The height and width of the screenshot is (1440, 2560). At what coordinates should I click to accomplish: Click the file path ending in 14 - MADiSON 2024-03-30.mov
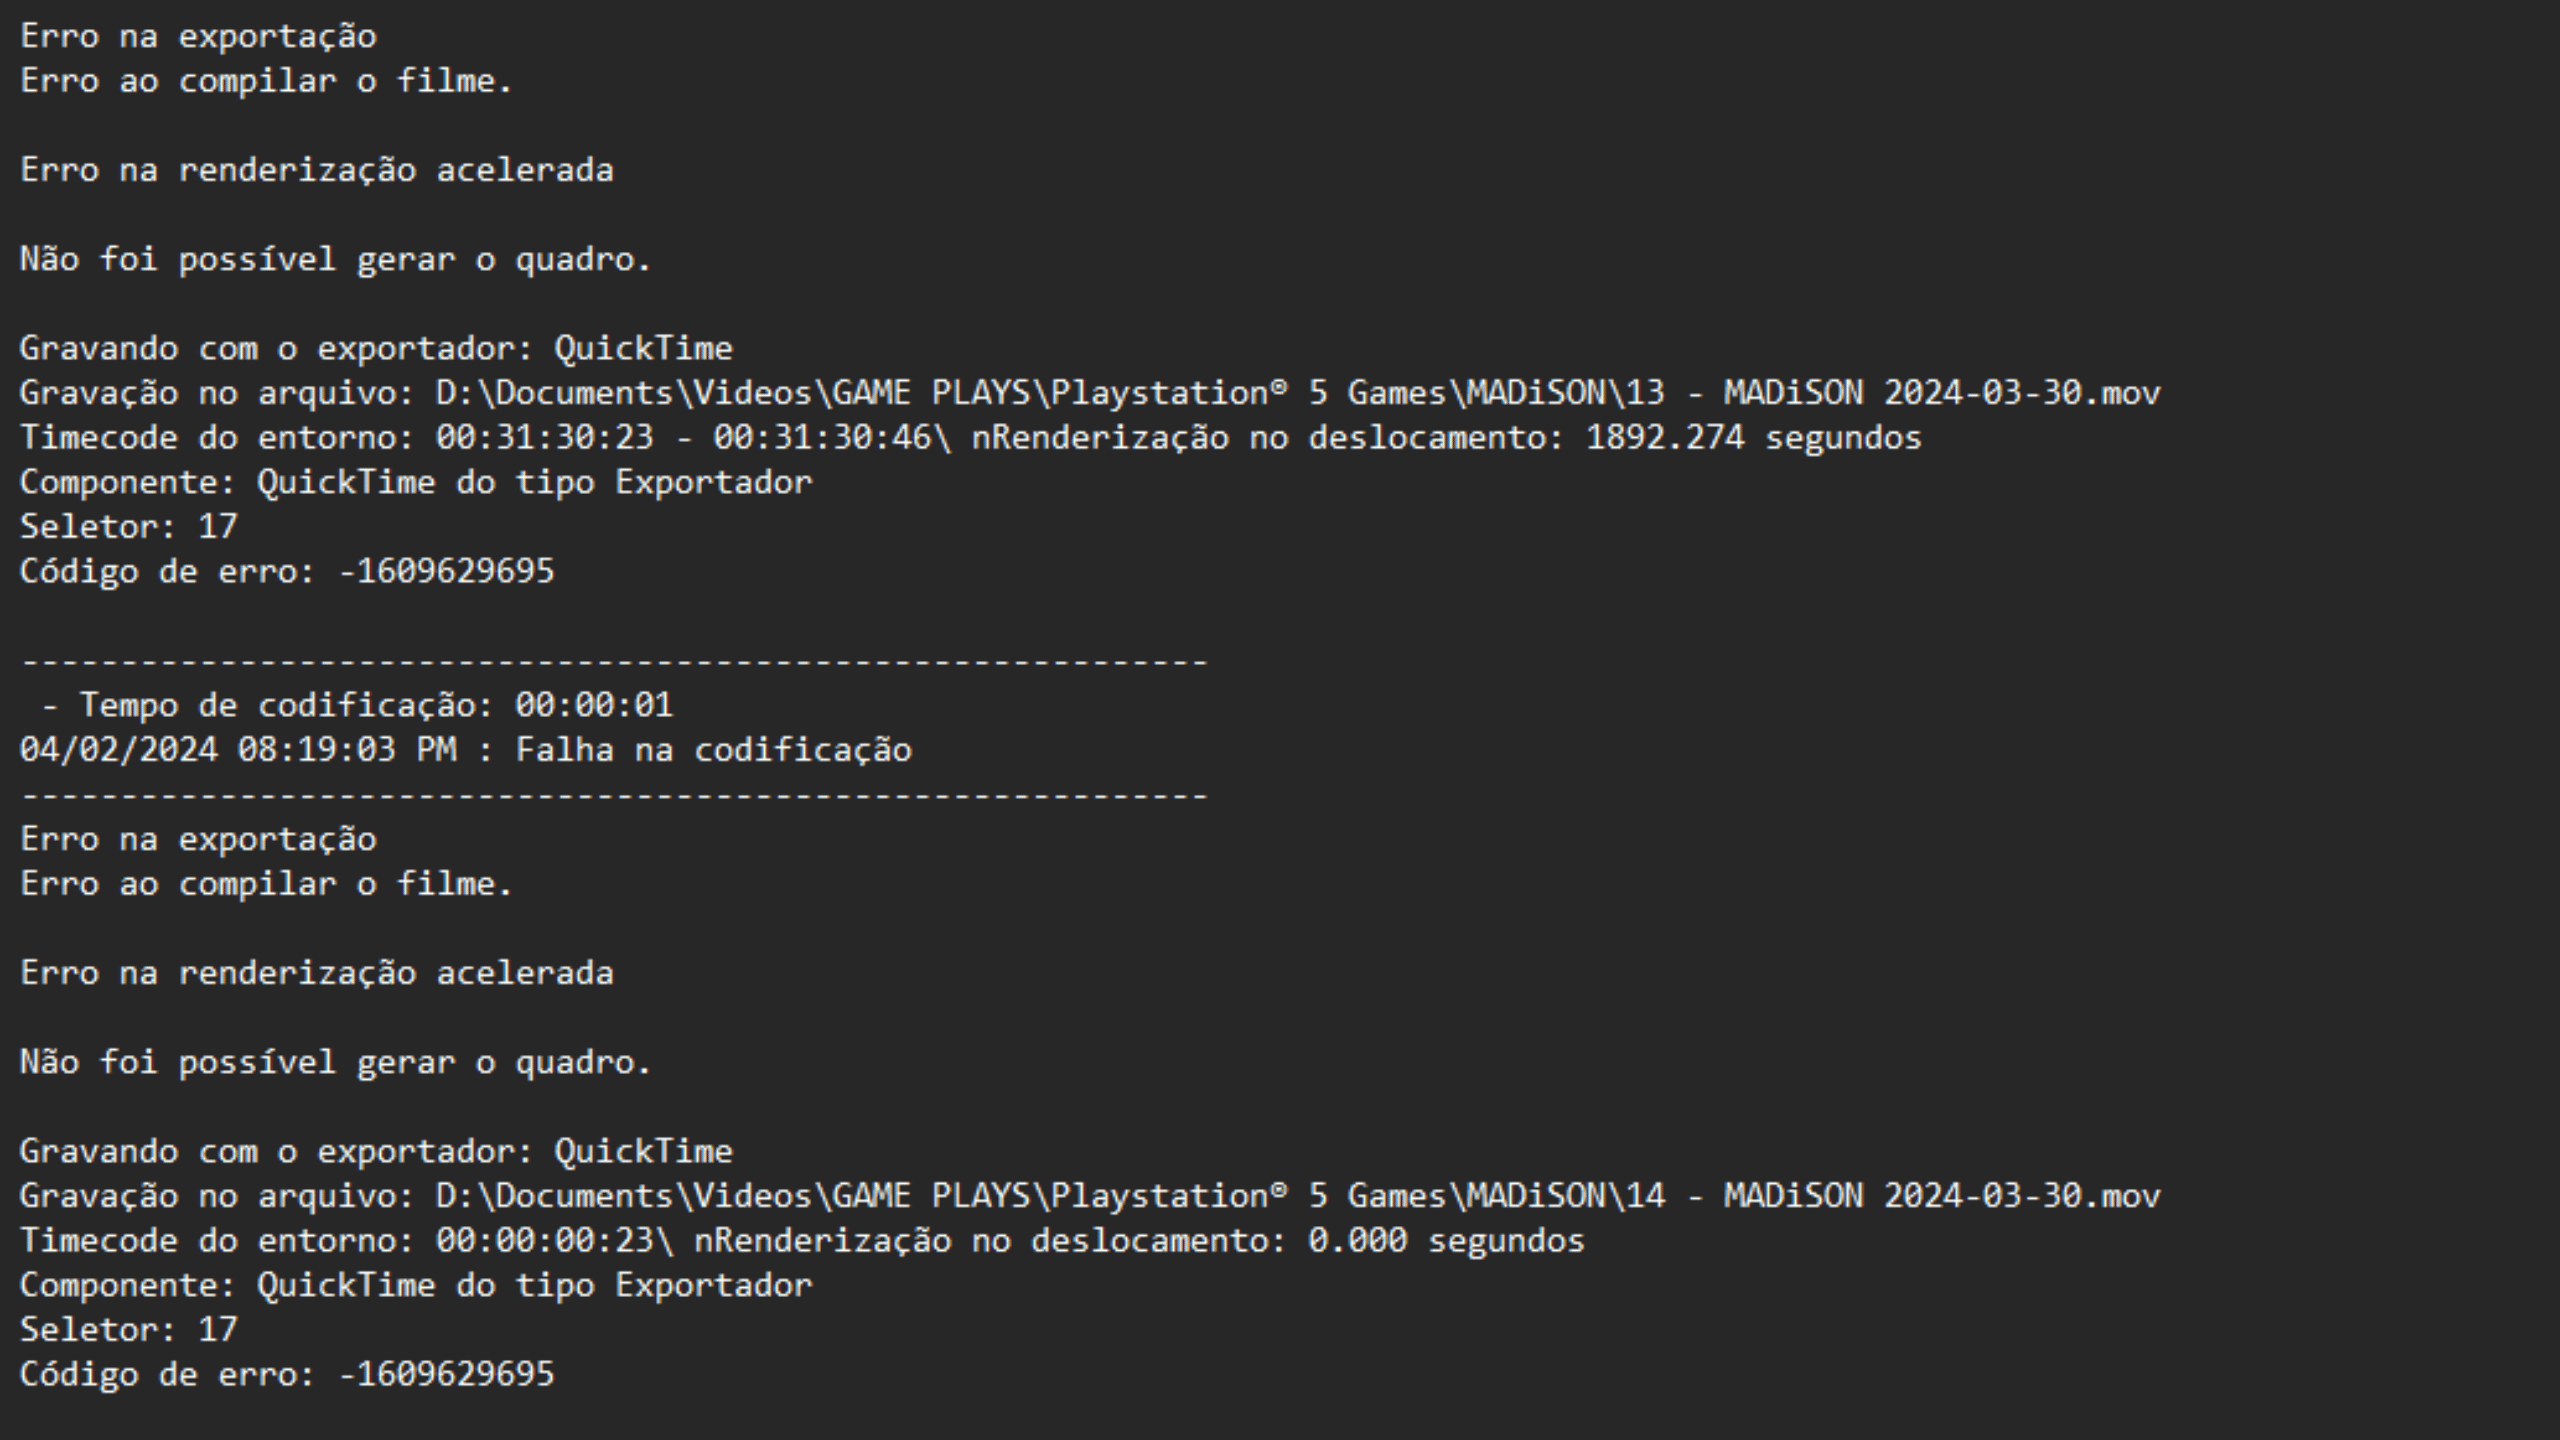pos(1297,1196)
